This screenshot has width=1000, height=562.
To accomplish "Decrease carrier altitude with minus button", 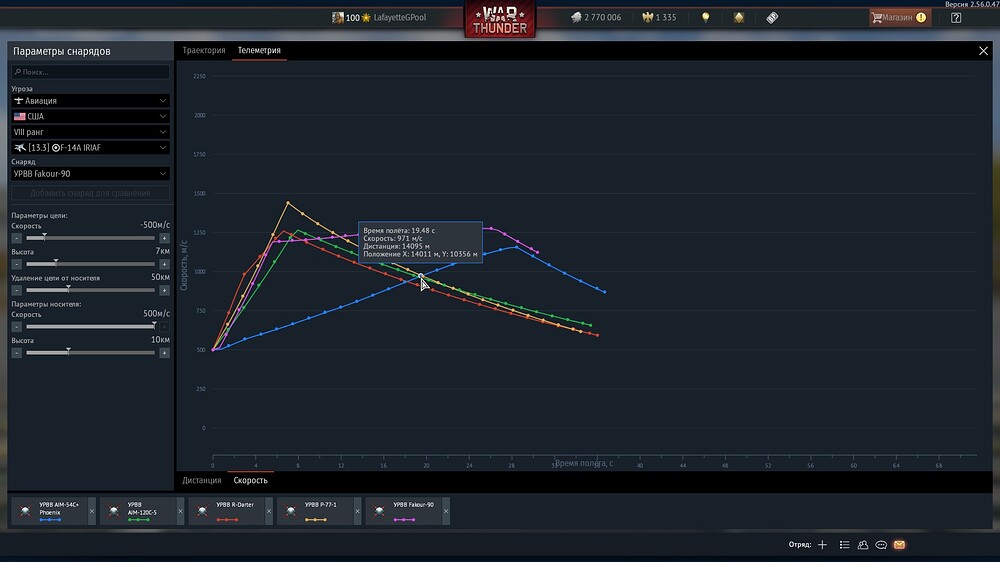I will pyautogui.click(x=17, y=353).
